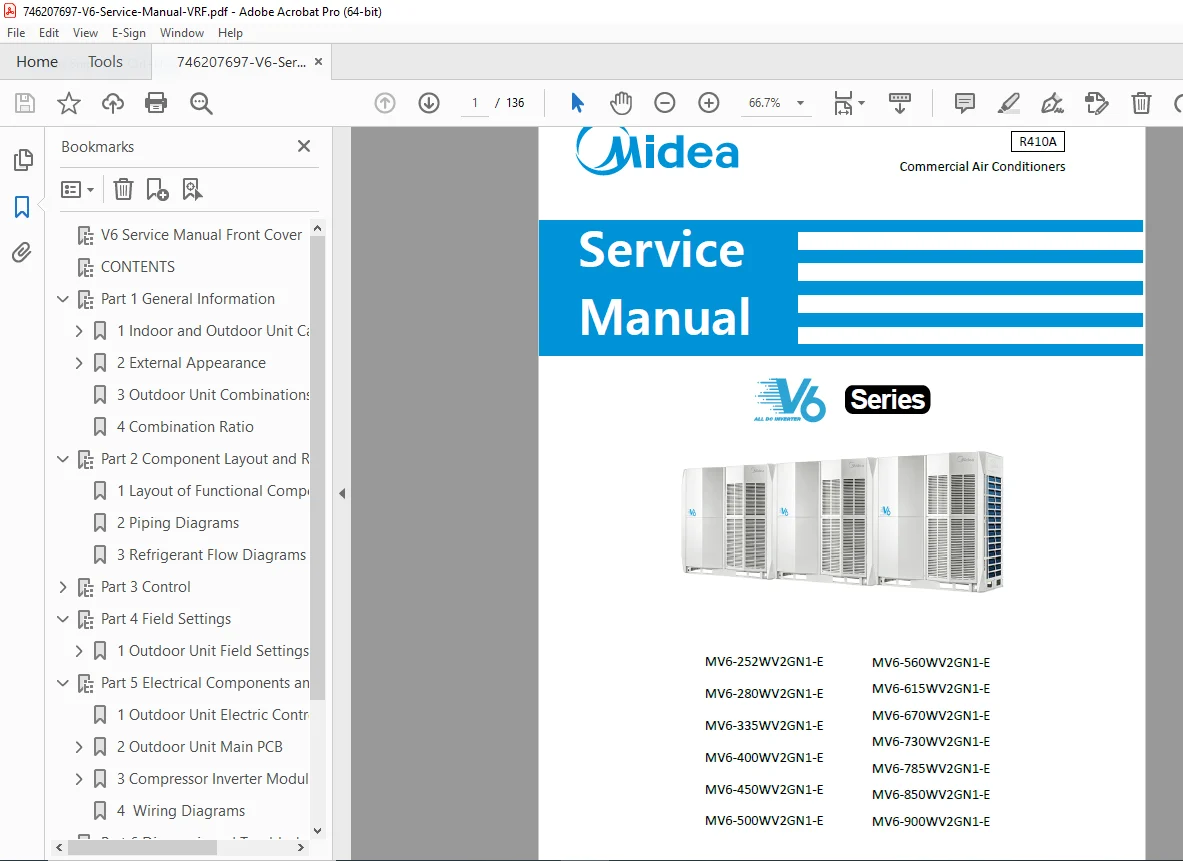
Task: Click the toolbar Delete trash icon
Action: tap(1141, 103)
